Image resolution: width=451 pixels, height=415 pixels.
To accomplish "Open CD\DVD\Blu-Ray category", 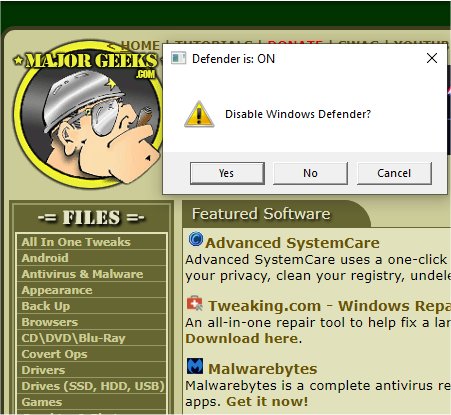I will coord(91,338).
